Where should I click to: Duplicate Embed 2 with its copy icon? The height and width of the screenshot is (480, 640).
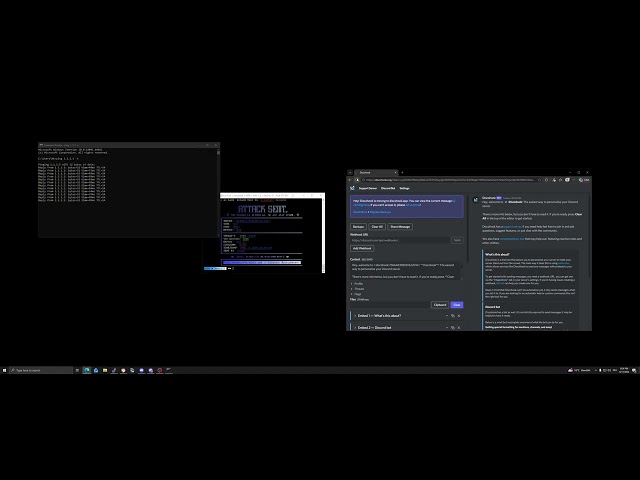point(453,327)
